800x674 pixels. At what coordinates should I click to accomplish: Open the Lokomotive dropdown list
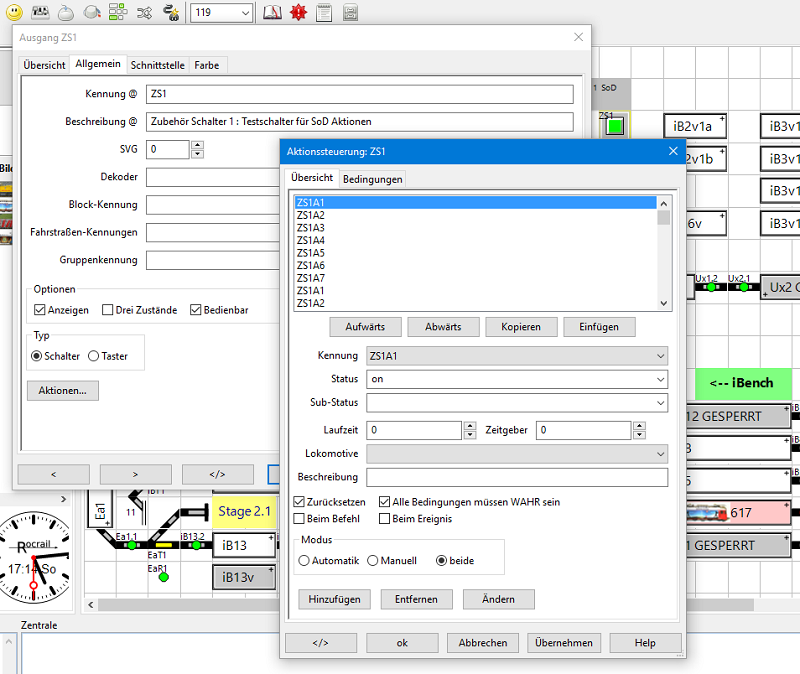click(516, 454)
